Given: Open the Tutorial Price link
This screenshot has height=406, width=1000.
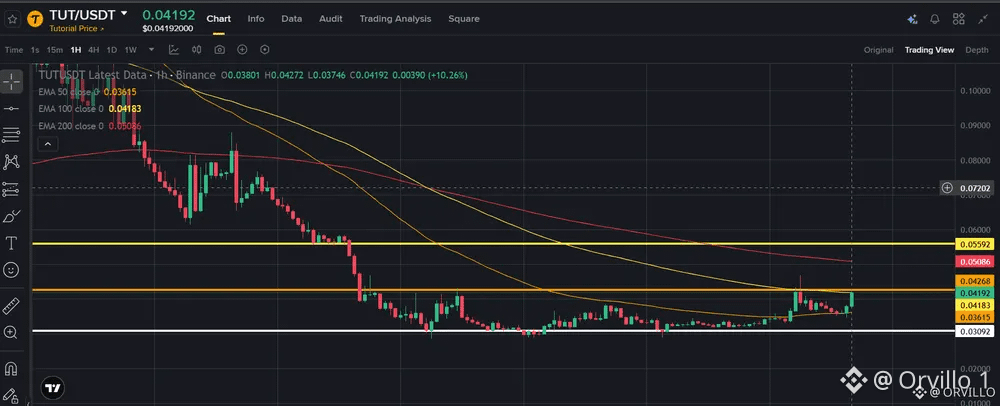Looking at the screenshot, I should 76,29.
